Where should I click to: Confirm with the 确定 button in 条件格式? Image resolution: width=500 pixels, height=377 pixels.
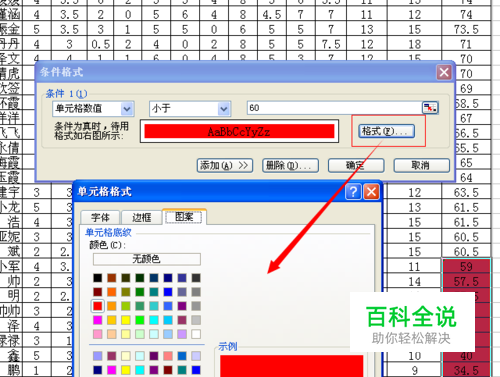(356, 165)
